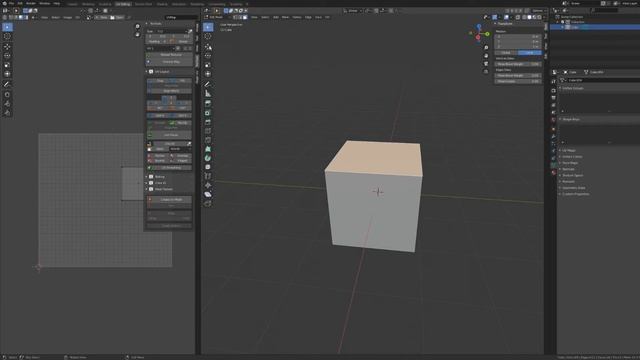Select the Cube object in outliner
Image resolution: width=640 pixels, height=360 pixels.
pos(574,27)
